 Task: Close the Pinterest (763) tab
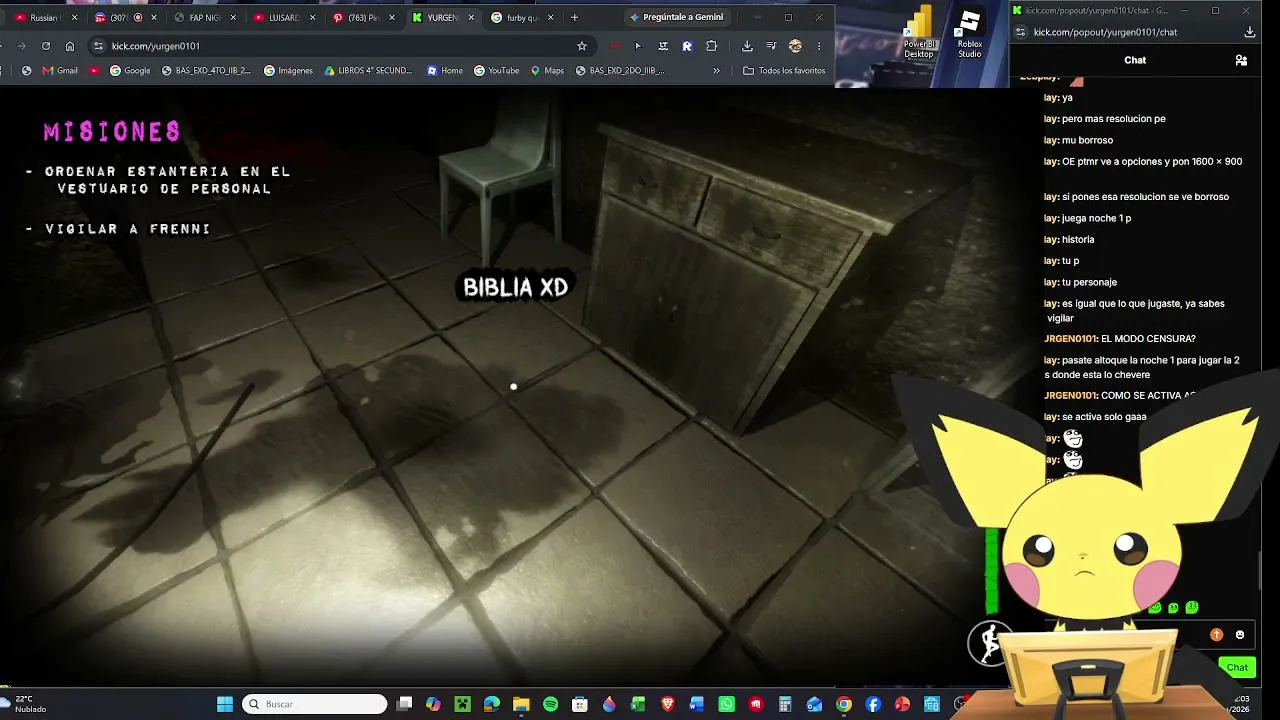point(391,17)
